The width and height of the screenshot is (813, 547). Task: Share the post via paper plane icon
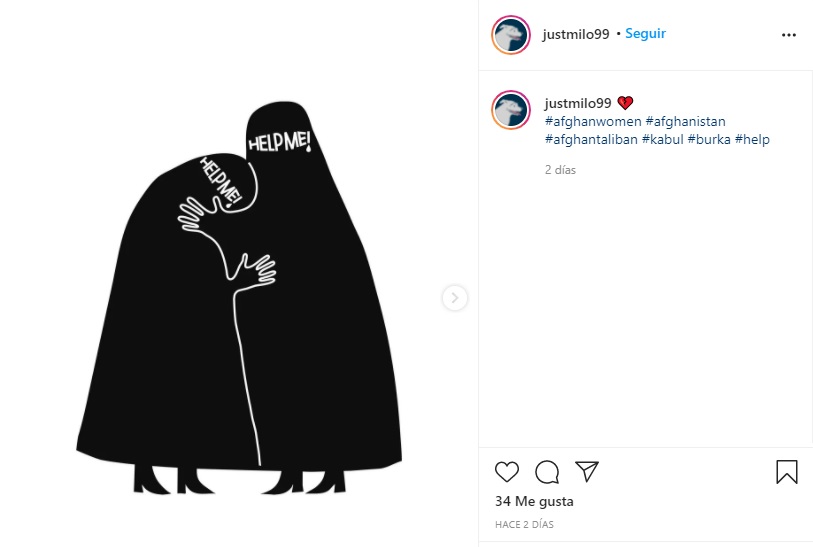[x=587, y=471]
